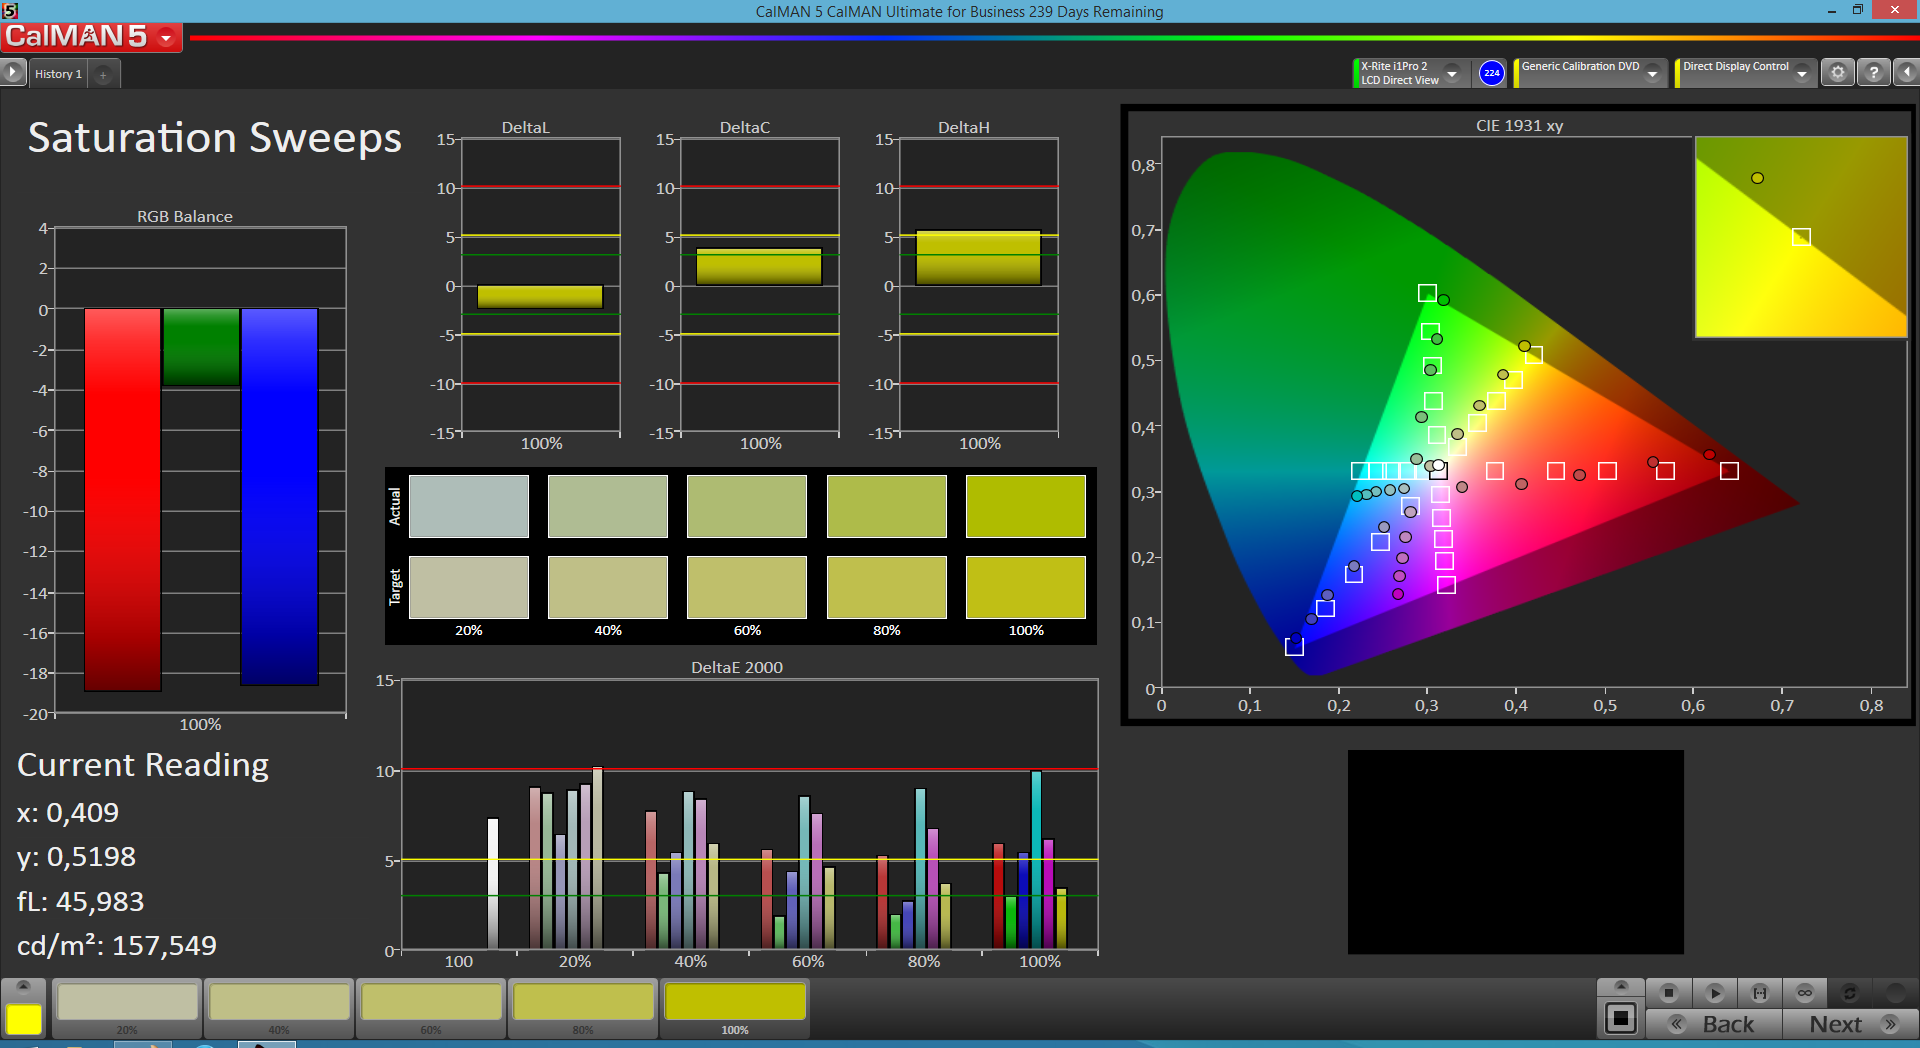Viewport: 1920px width, 1048px height.
Task: Click the Saturation Sweeps heading
Action: pyautogui.click(x=214, y=138)
